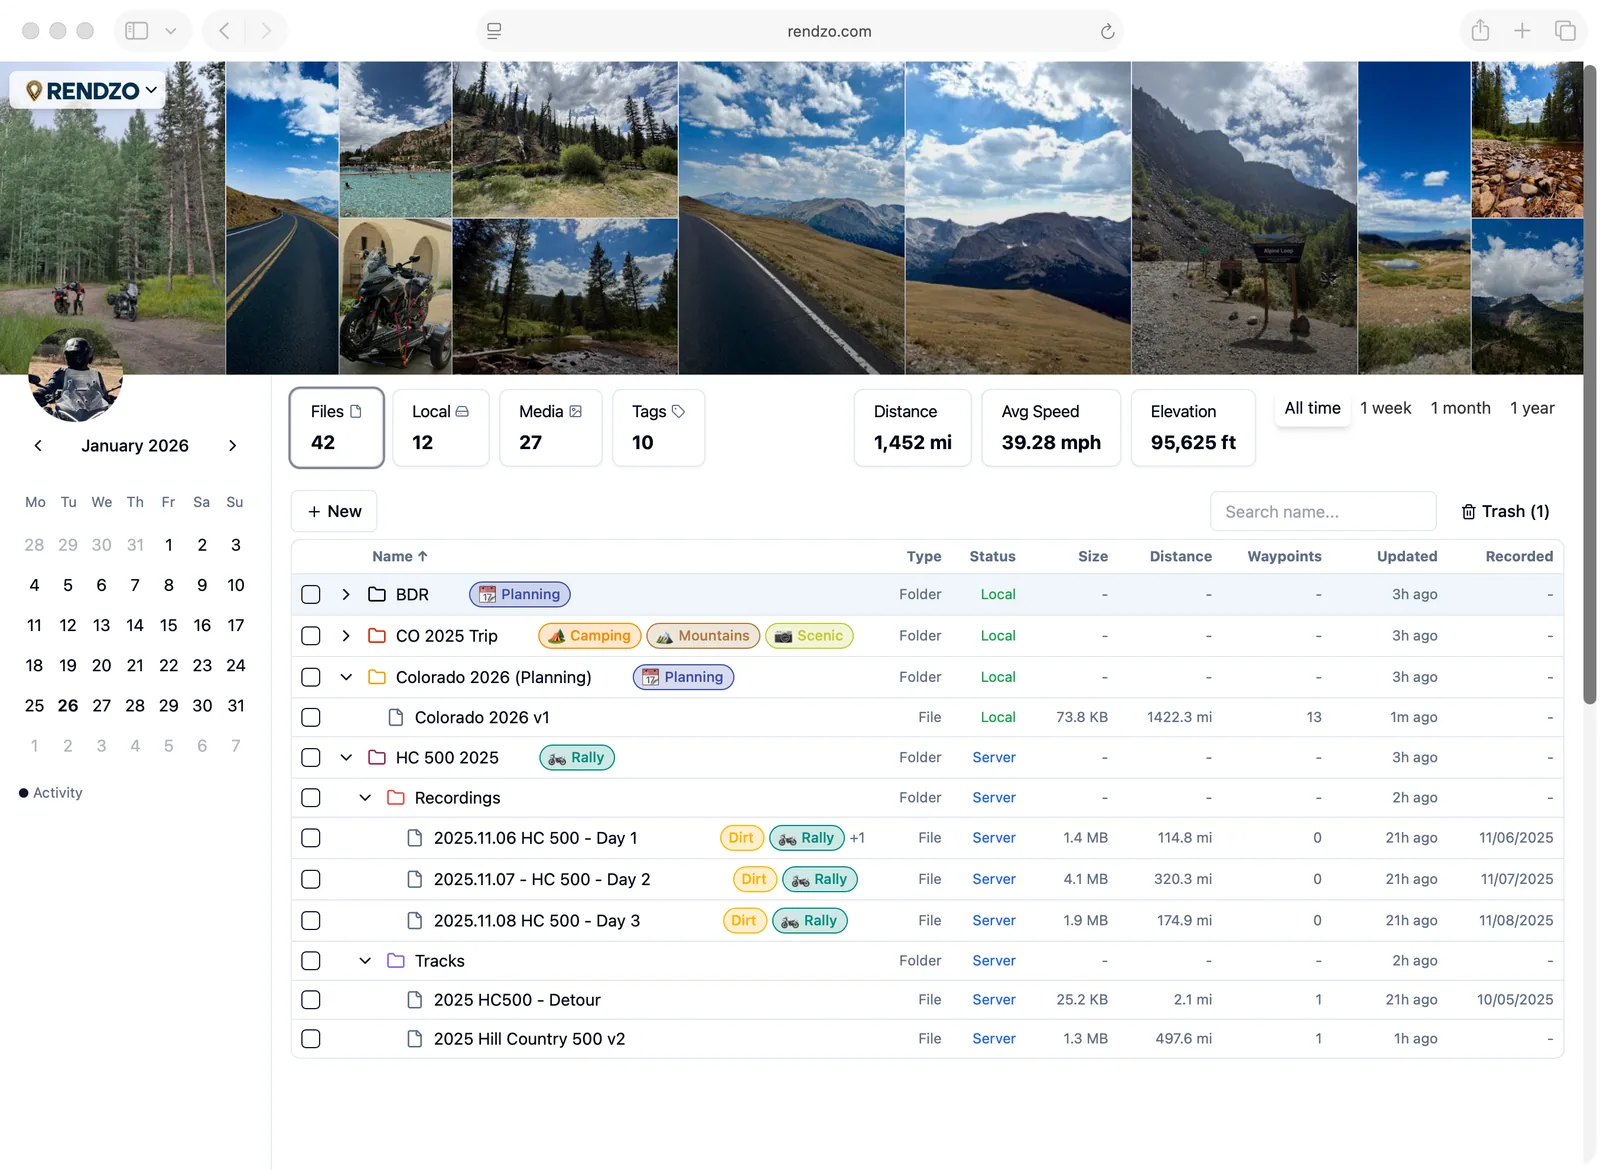Select the 1 week filter
Image resolution: width=1600 pixels, height=1170 pixels.
1385,408
